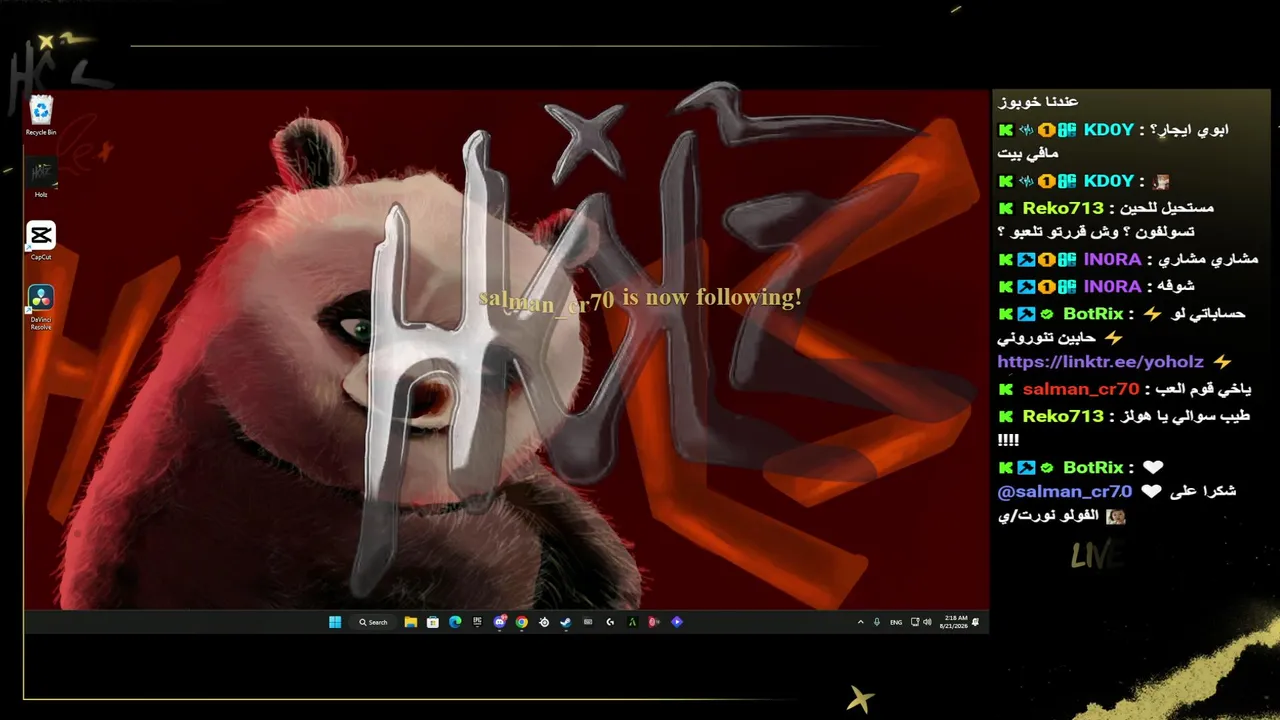Click the 'salman_cr70 is now following!' alert
Screen dimensions: 1280x720
click(x=640, y=298)
